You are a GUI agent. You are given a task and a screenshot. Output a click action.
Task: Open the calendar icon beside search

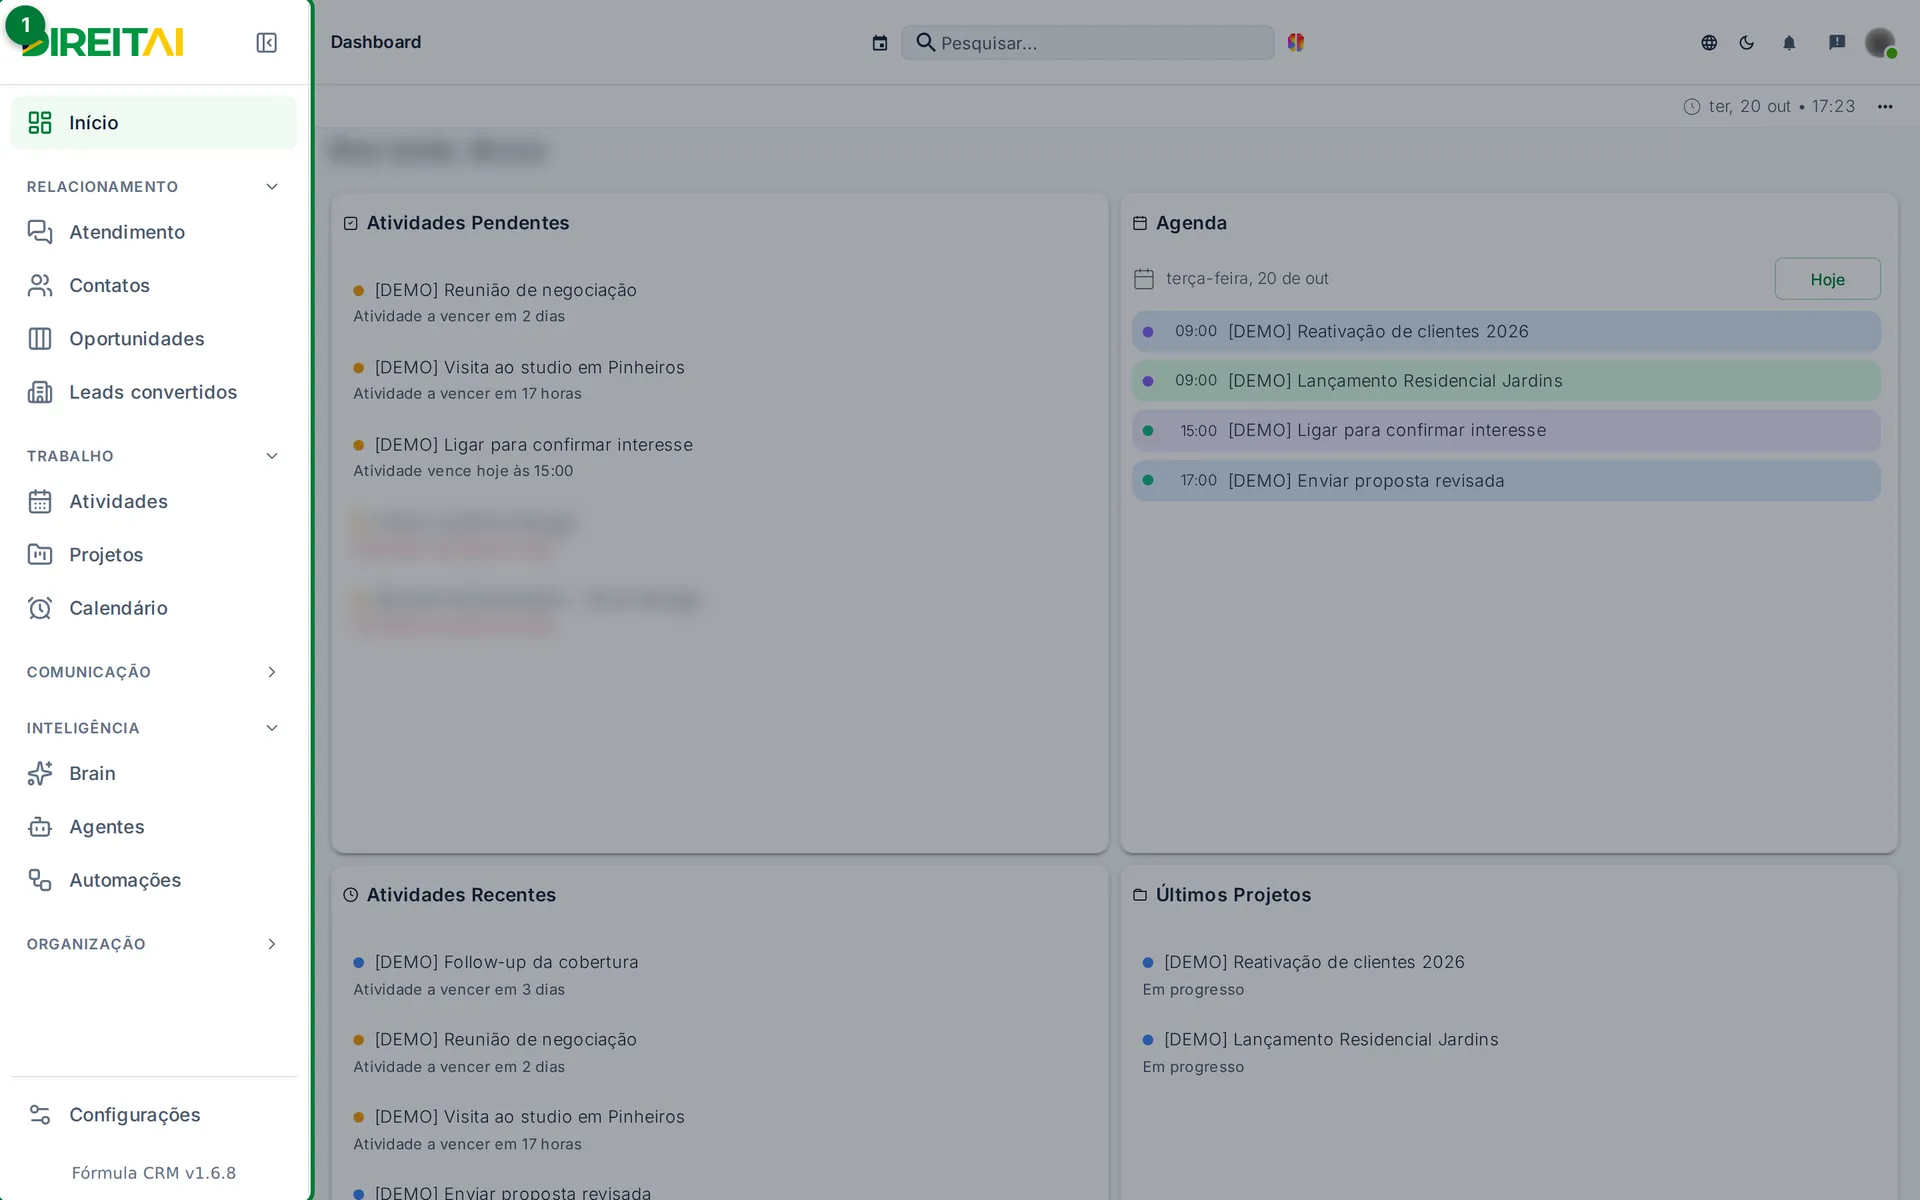pos(879,43)
